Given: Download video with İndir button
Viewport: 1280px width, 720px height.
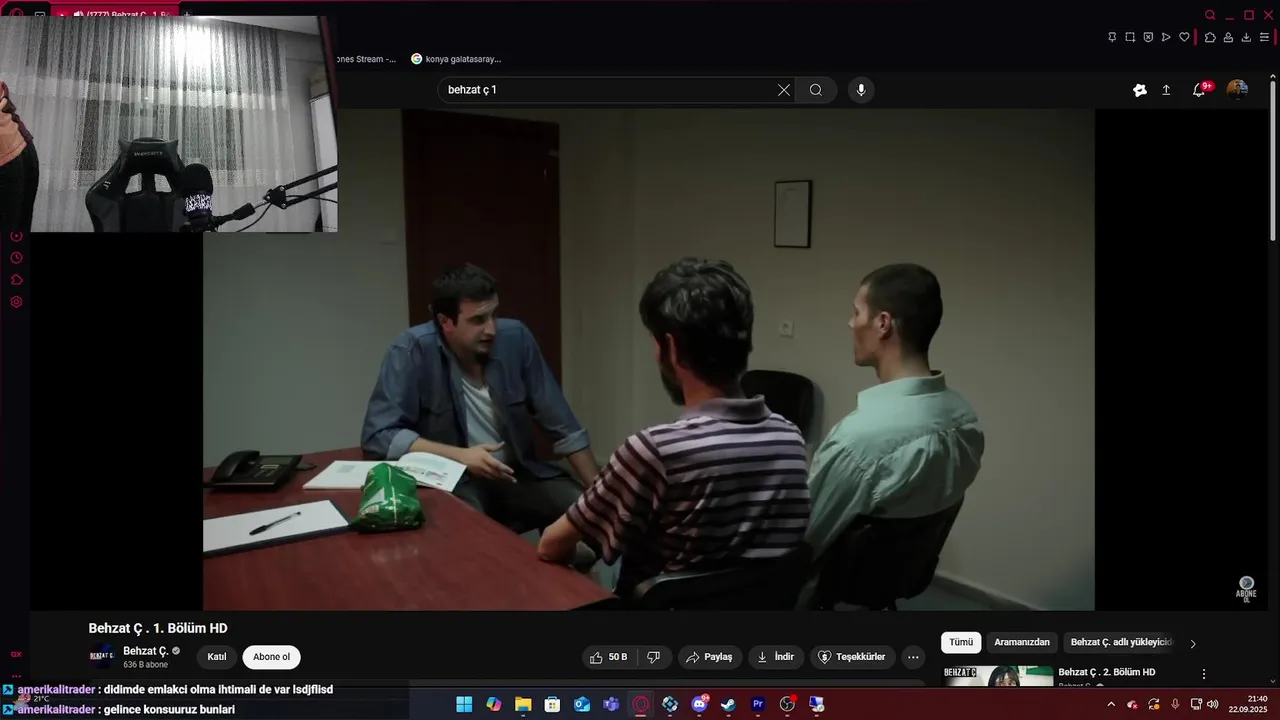Looking at the screenshot, I should [x=776, y=657].
